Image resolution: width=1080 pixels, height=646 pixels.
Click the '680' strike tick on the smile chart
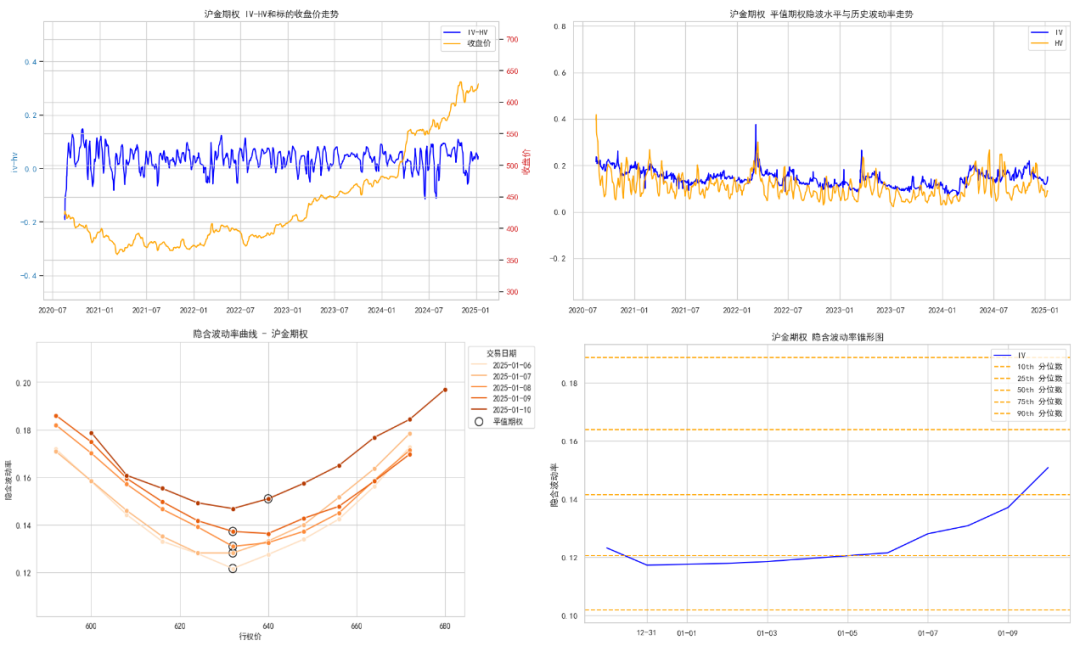444,626
